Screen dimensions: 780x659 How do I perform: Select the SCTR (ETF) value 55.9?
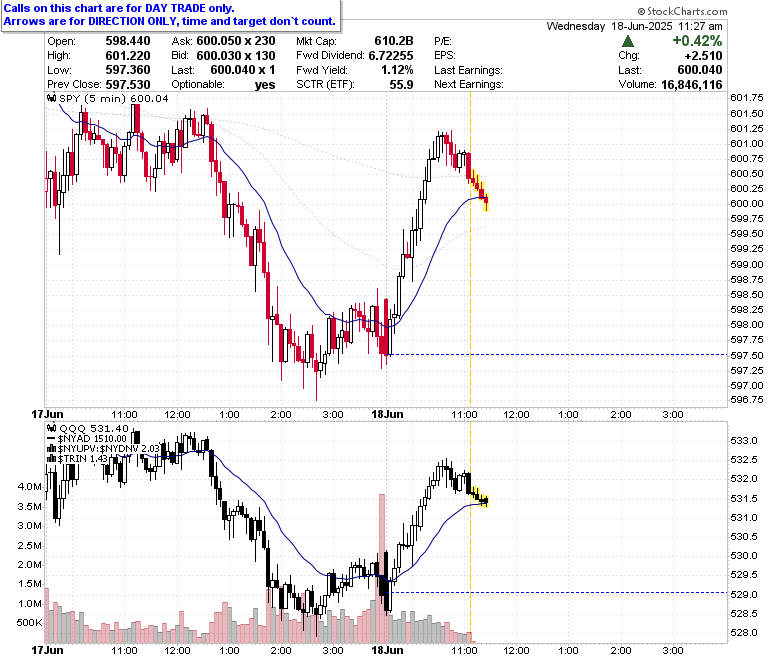[x=401, y=85]
